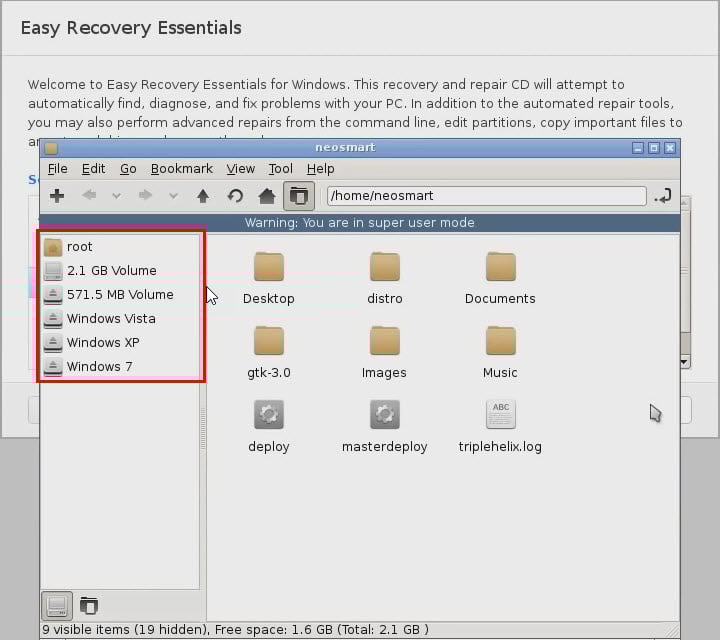This screenshot has height=640, width=720.
Task: Click the eject icon beside Windows XP
Action: (53, 342)
